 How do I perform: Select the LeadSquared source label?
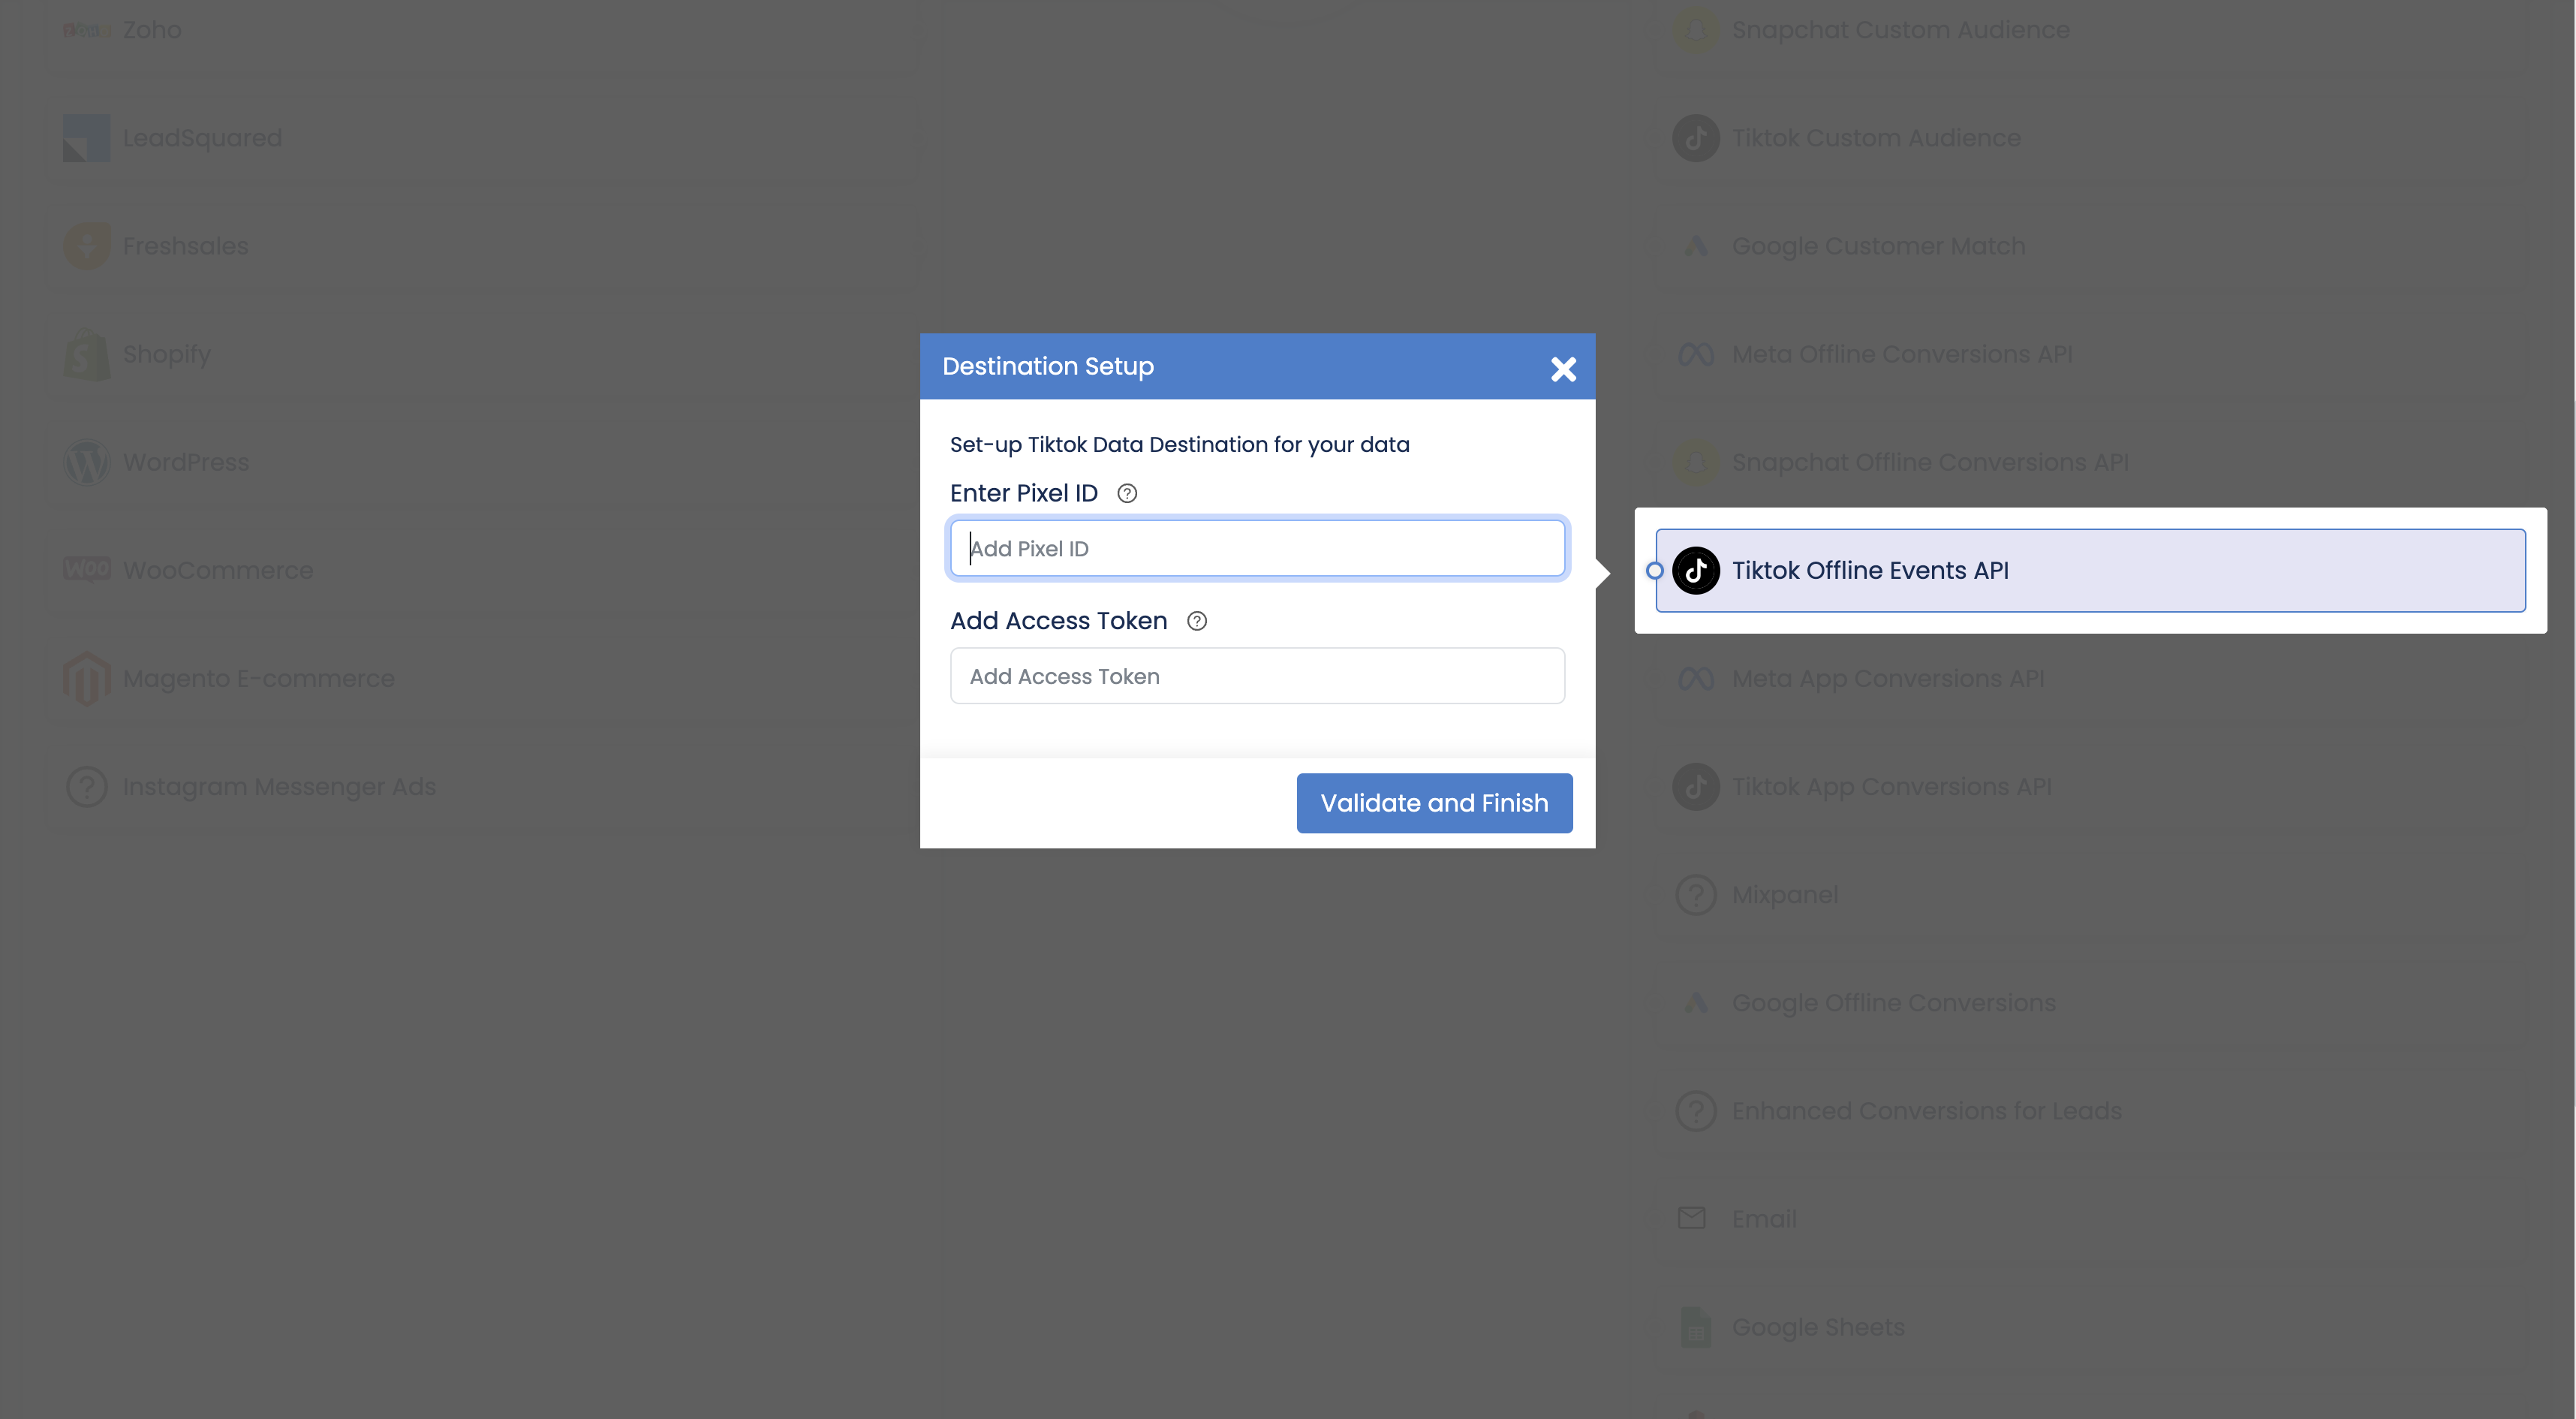(202, 138)
